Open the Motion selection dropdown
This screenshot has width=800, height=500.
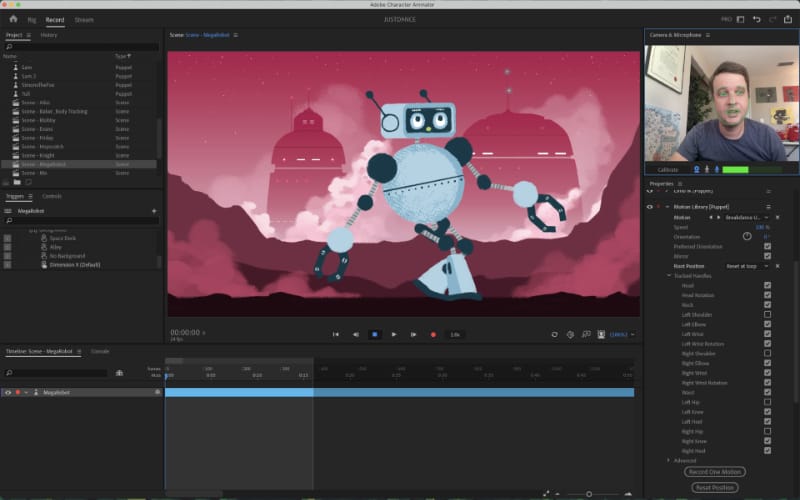tap(747, 217)
